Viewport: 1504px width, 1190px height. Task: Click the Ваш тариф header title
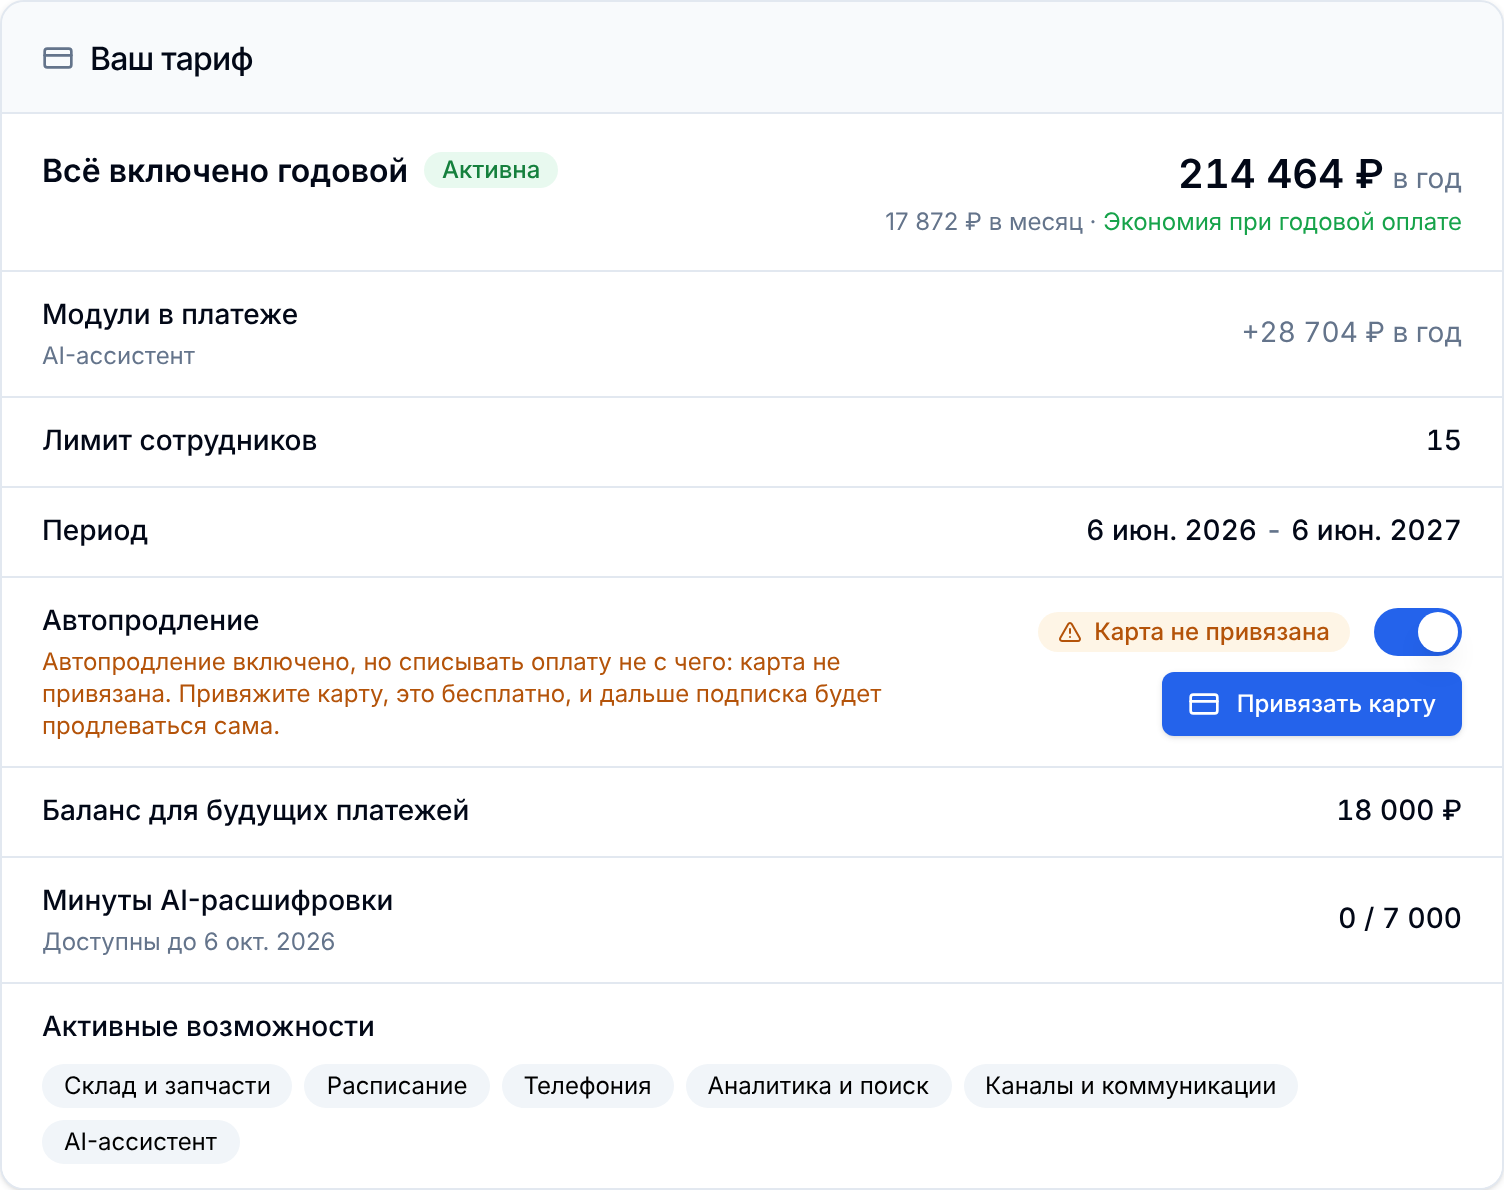(171, 59)
